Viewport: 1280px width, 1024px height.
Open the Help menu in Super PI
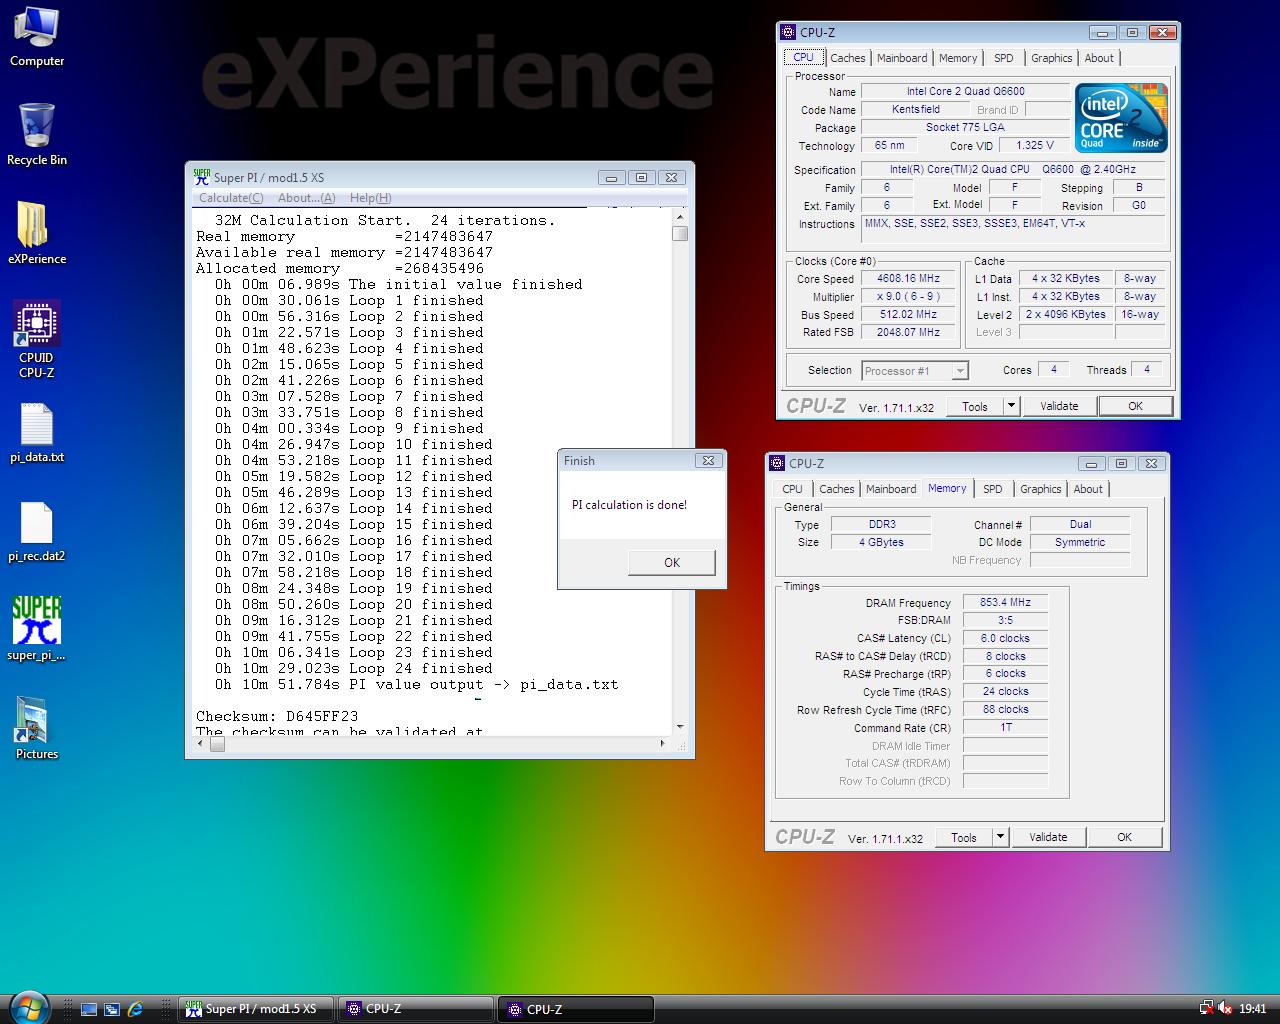pos(370,198)
